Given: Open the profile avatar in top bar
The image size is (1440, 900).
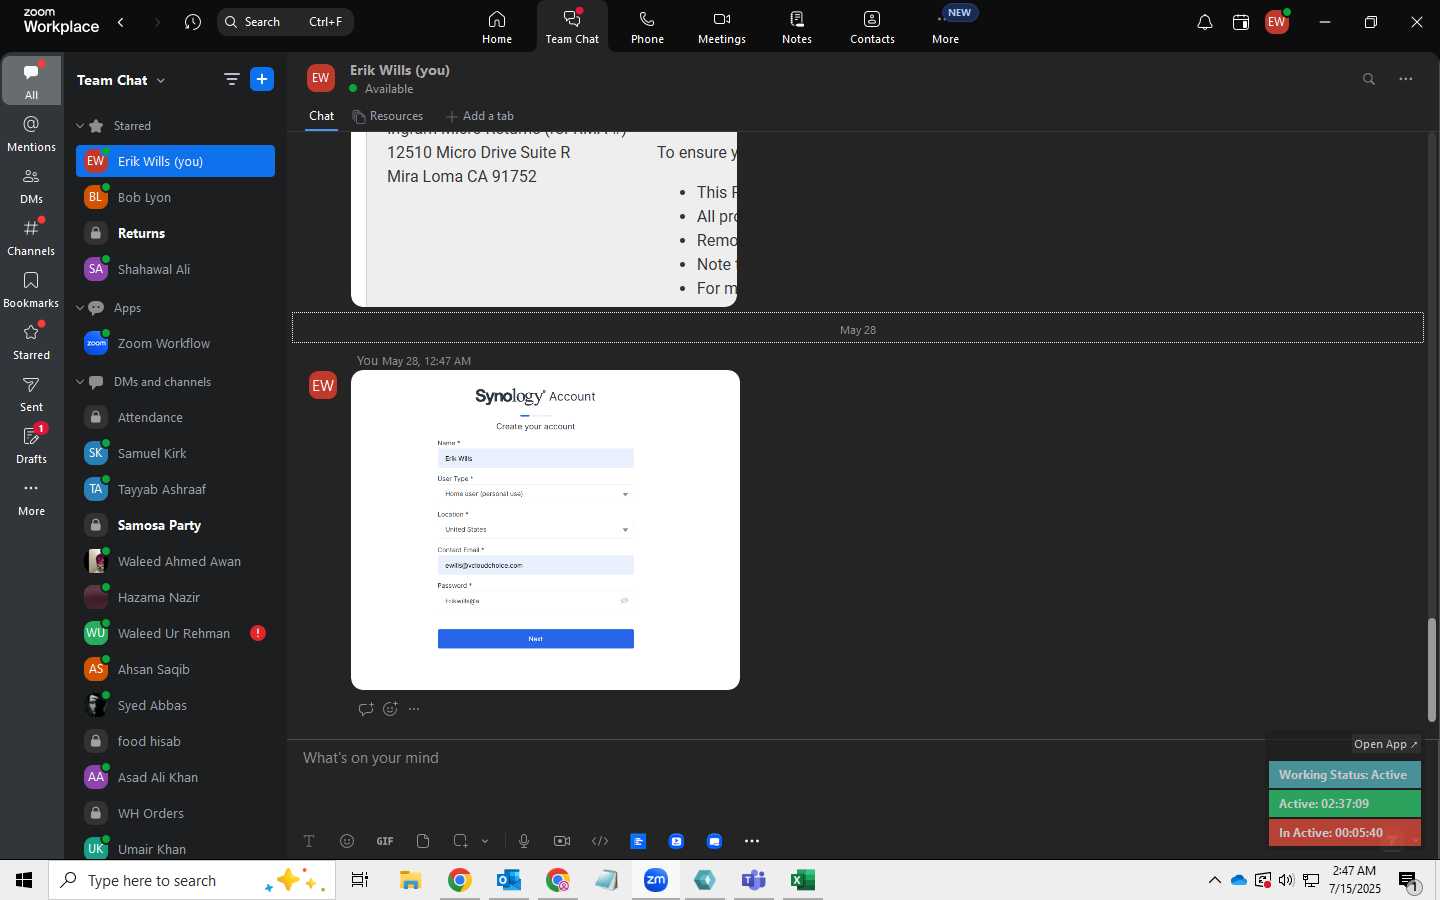Looking at the screenshot, I should pos(1277,22).
